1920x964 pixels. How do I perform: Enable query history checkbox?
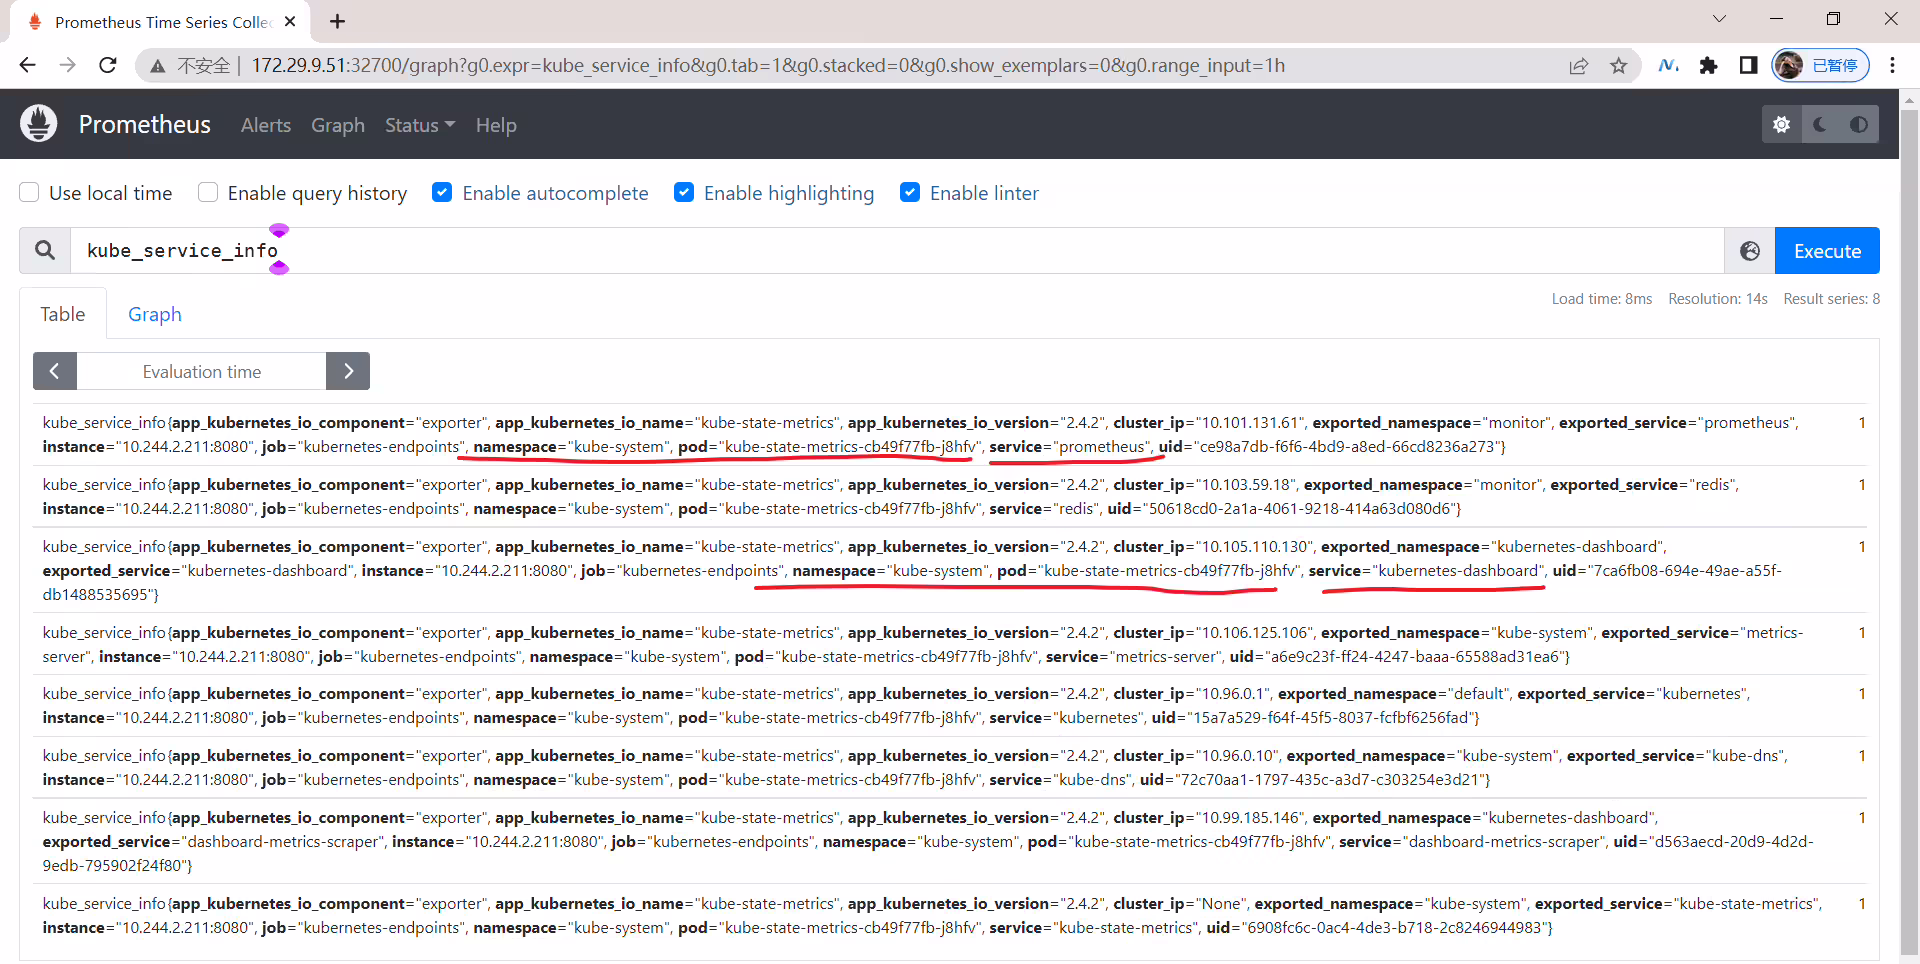pos(208,192)
